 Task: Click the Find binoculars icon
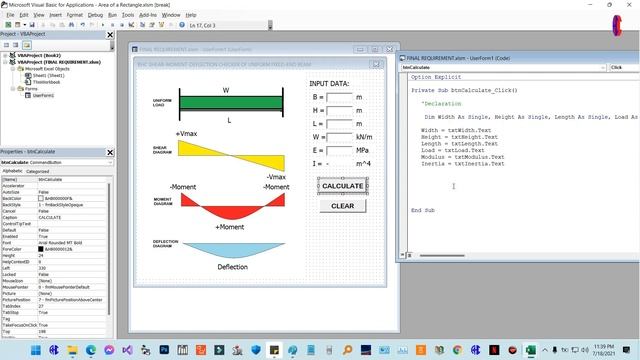pyautogui.click(x=71, y=25)
